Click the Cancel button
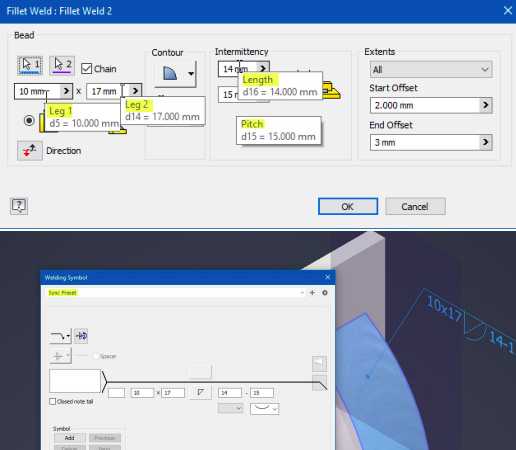This screenshot has height=450, width=516. (x=415, y=206)
